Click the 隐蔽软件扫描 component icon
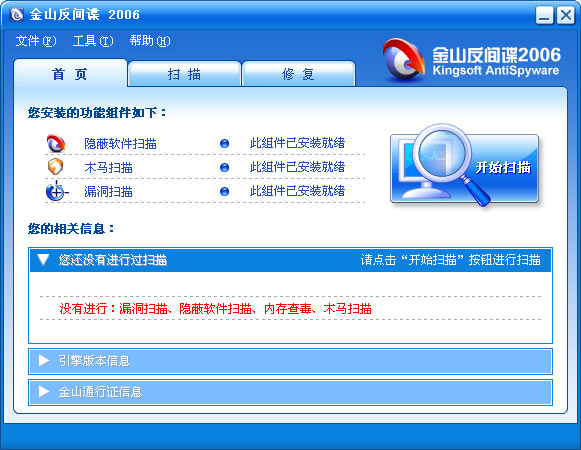This screenshot has width=581, height=450. 56,143
